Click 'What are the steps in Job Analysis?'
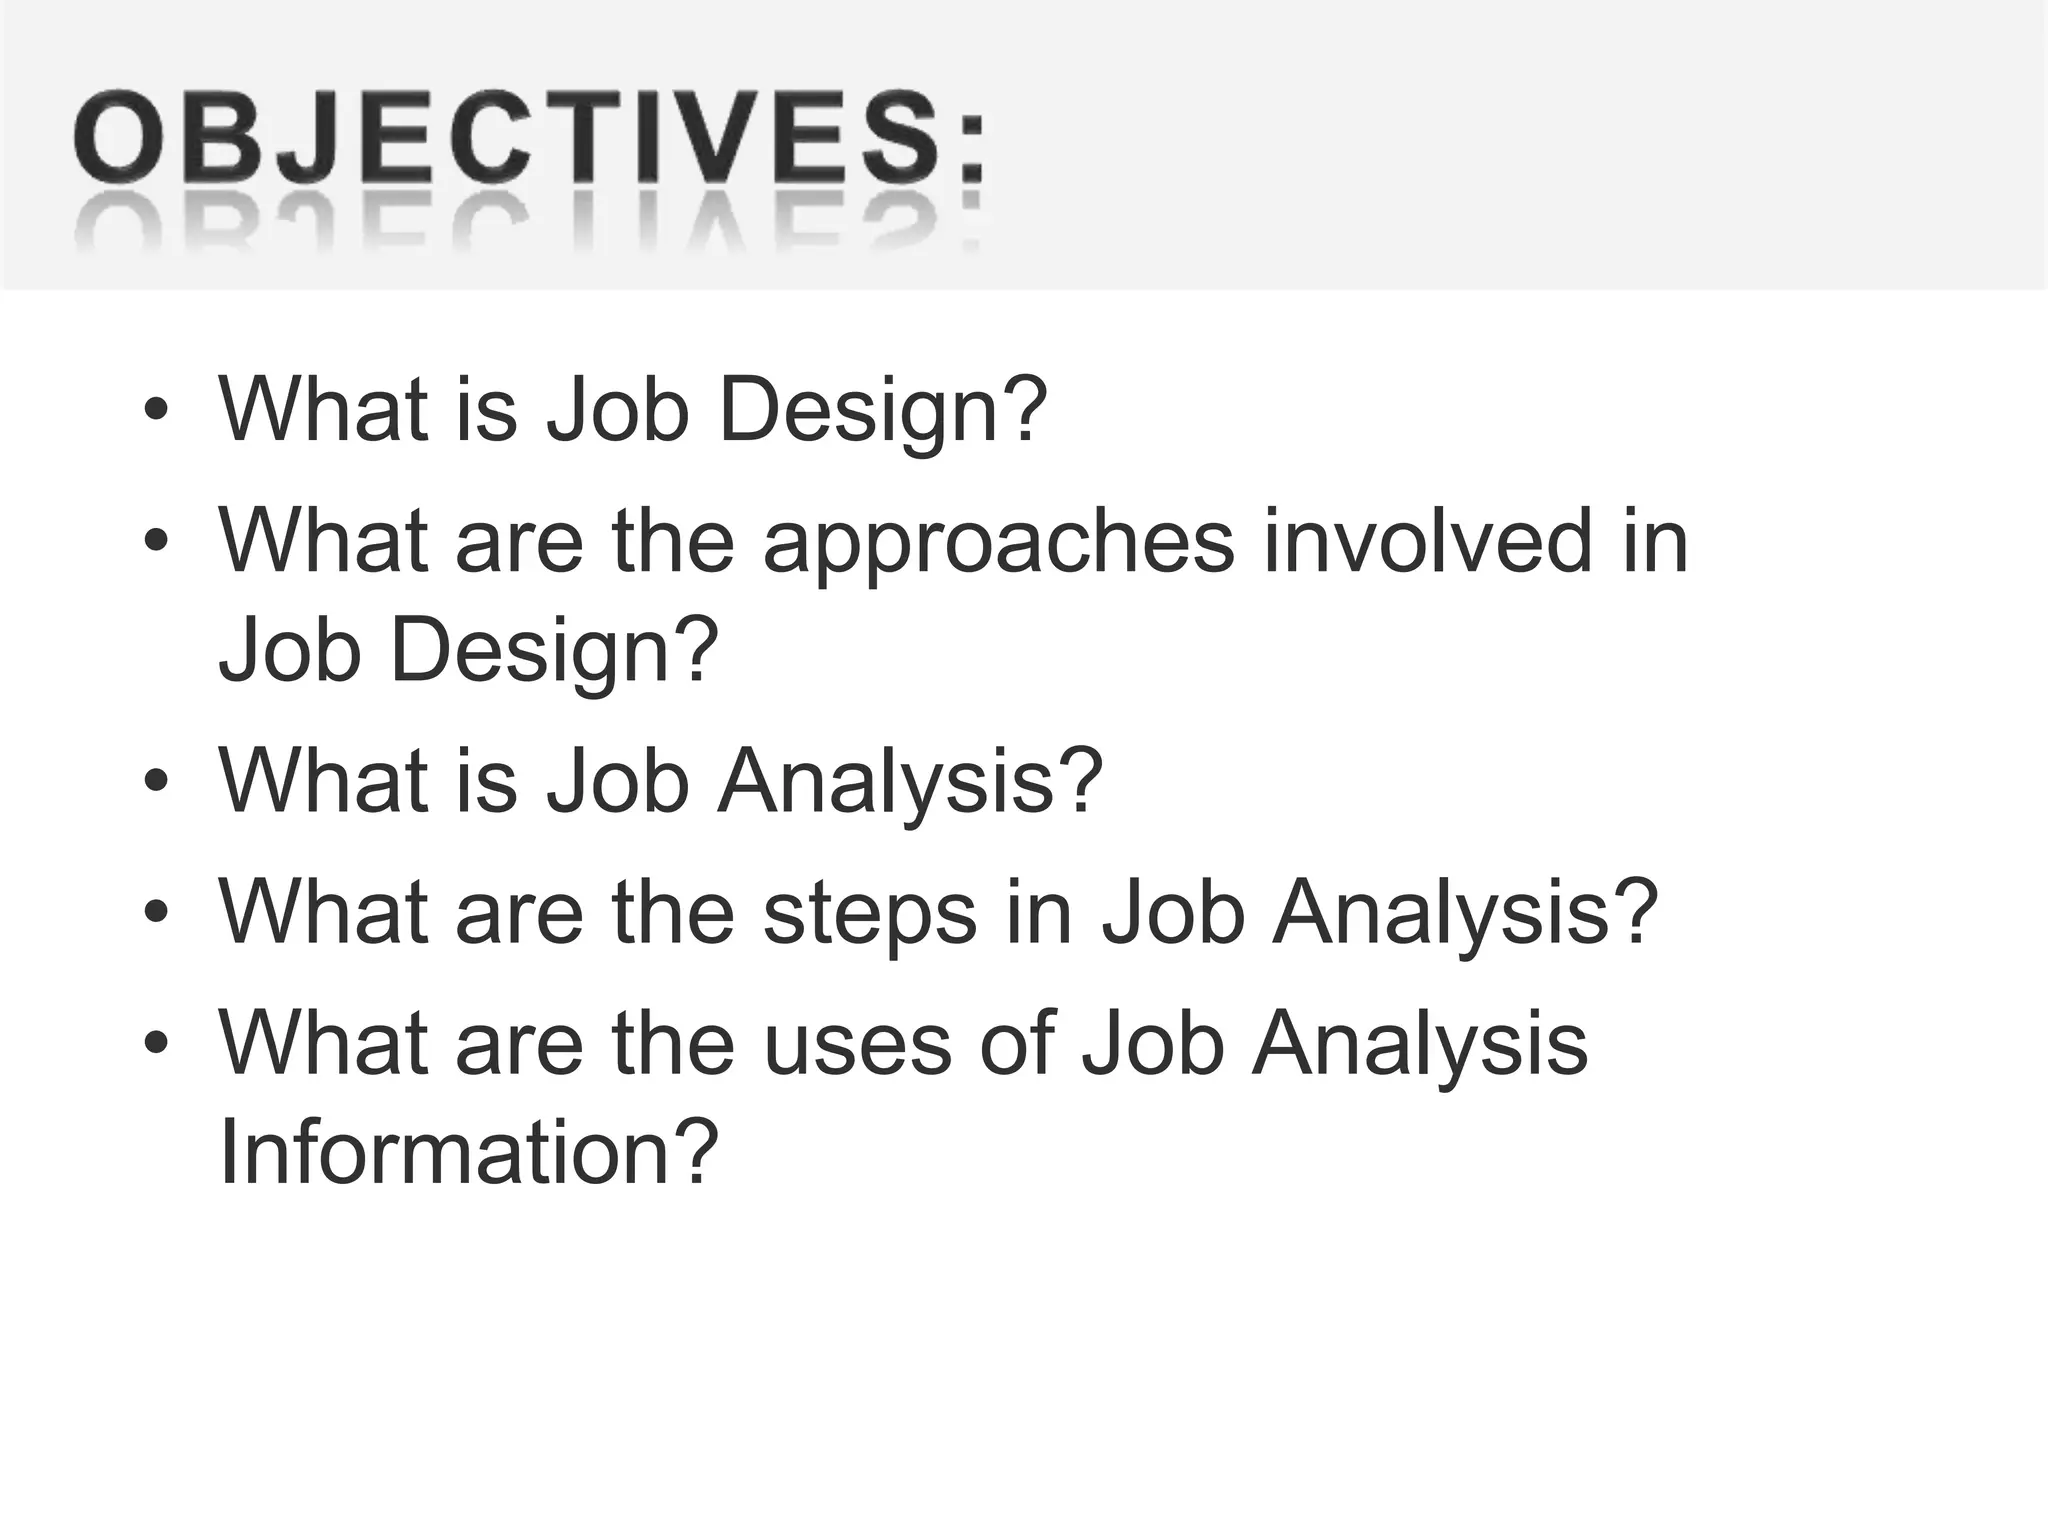The height and width of the screenshot is (1536, 2048). pyautogui.click(x=938, y=914)
